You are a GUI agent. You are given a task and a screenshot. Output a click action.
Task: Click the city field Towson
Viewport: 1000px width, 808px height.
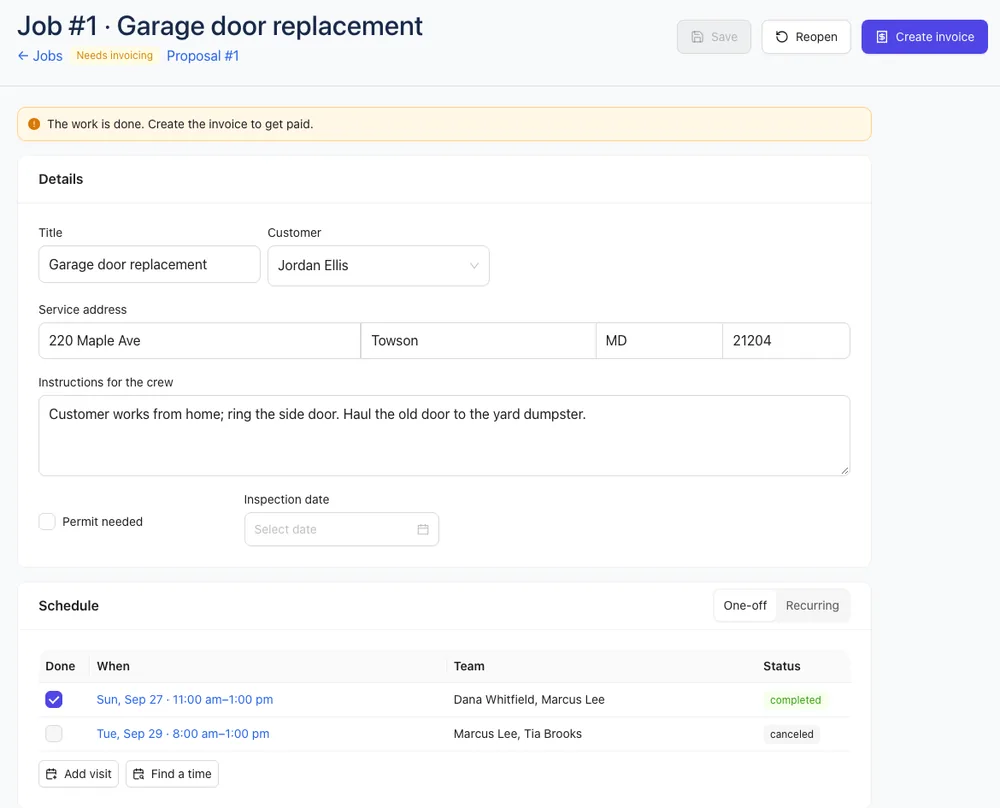(x=478, y=341)
